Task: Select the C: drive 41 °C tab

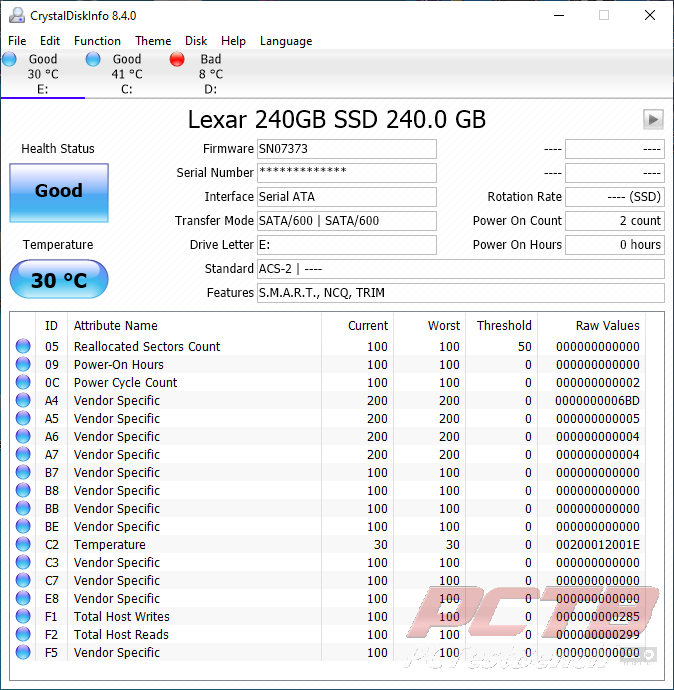Action: point(127,74)
